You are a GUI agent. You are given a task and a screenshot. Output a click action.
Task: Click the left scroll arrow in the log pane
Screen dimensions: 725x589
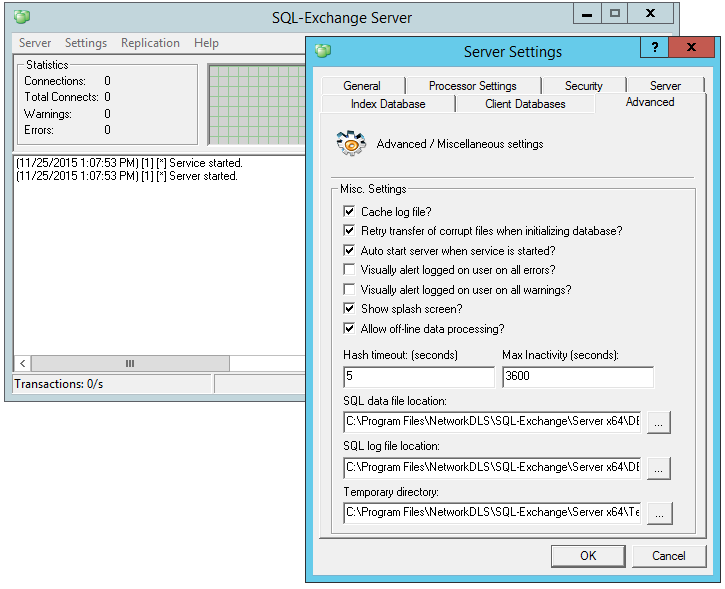coord(23,363)
